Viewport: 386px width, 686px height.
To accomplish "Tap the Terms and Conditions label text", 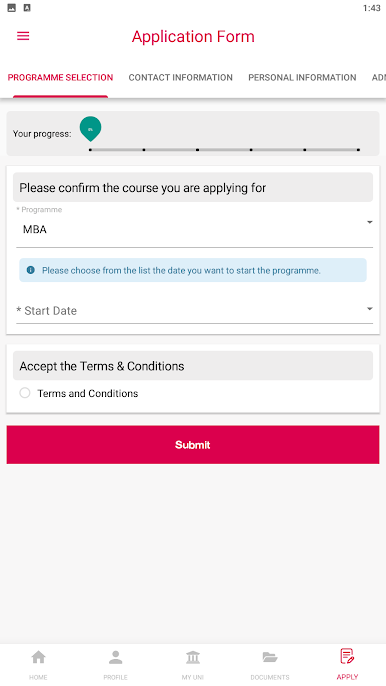I will coord(88,393).
